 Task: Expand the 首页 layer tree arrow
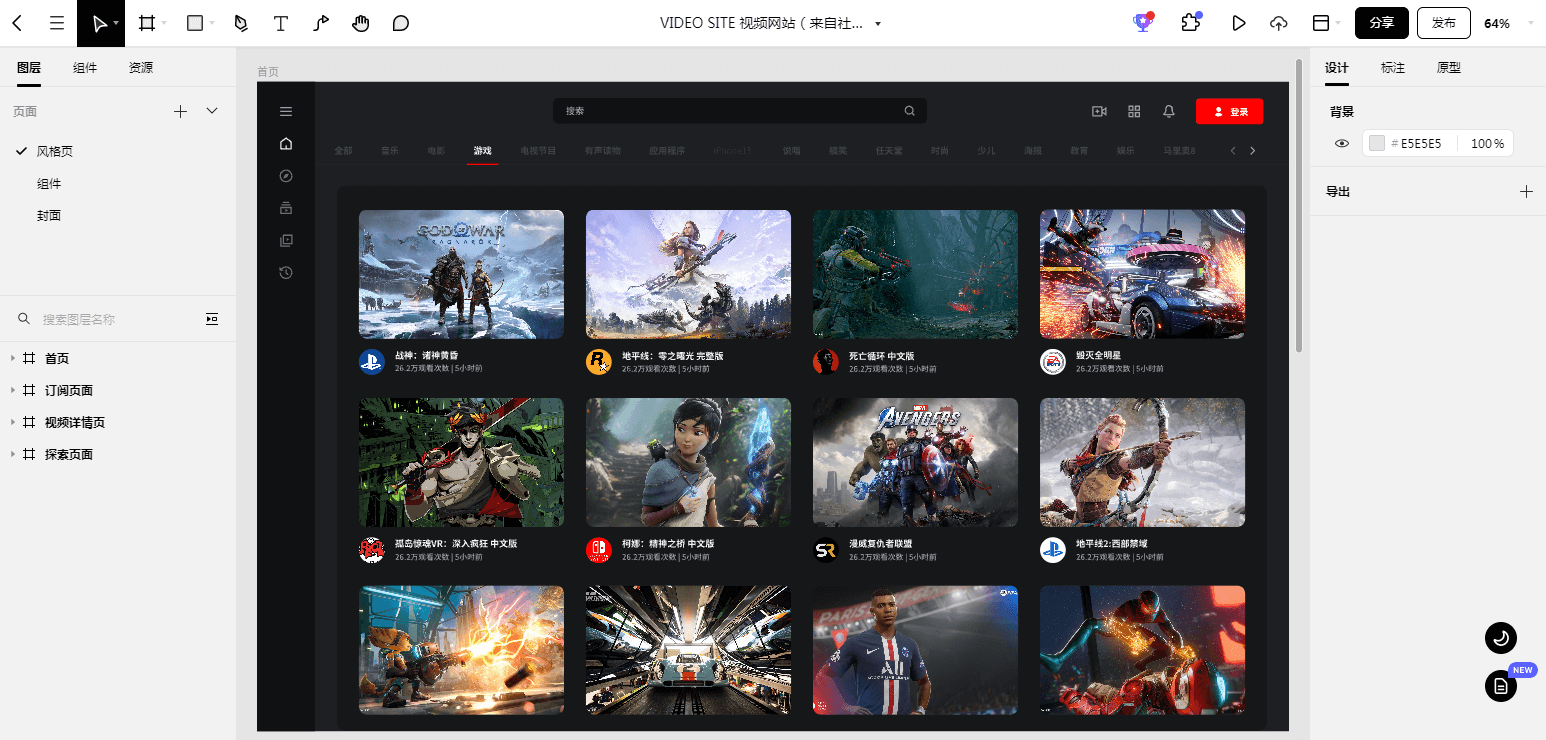pos(12,358)
